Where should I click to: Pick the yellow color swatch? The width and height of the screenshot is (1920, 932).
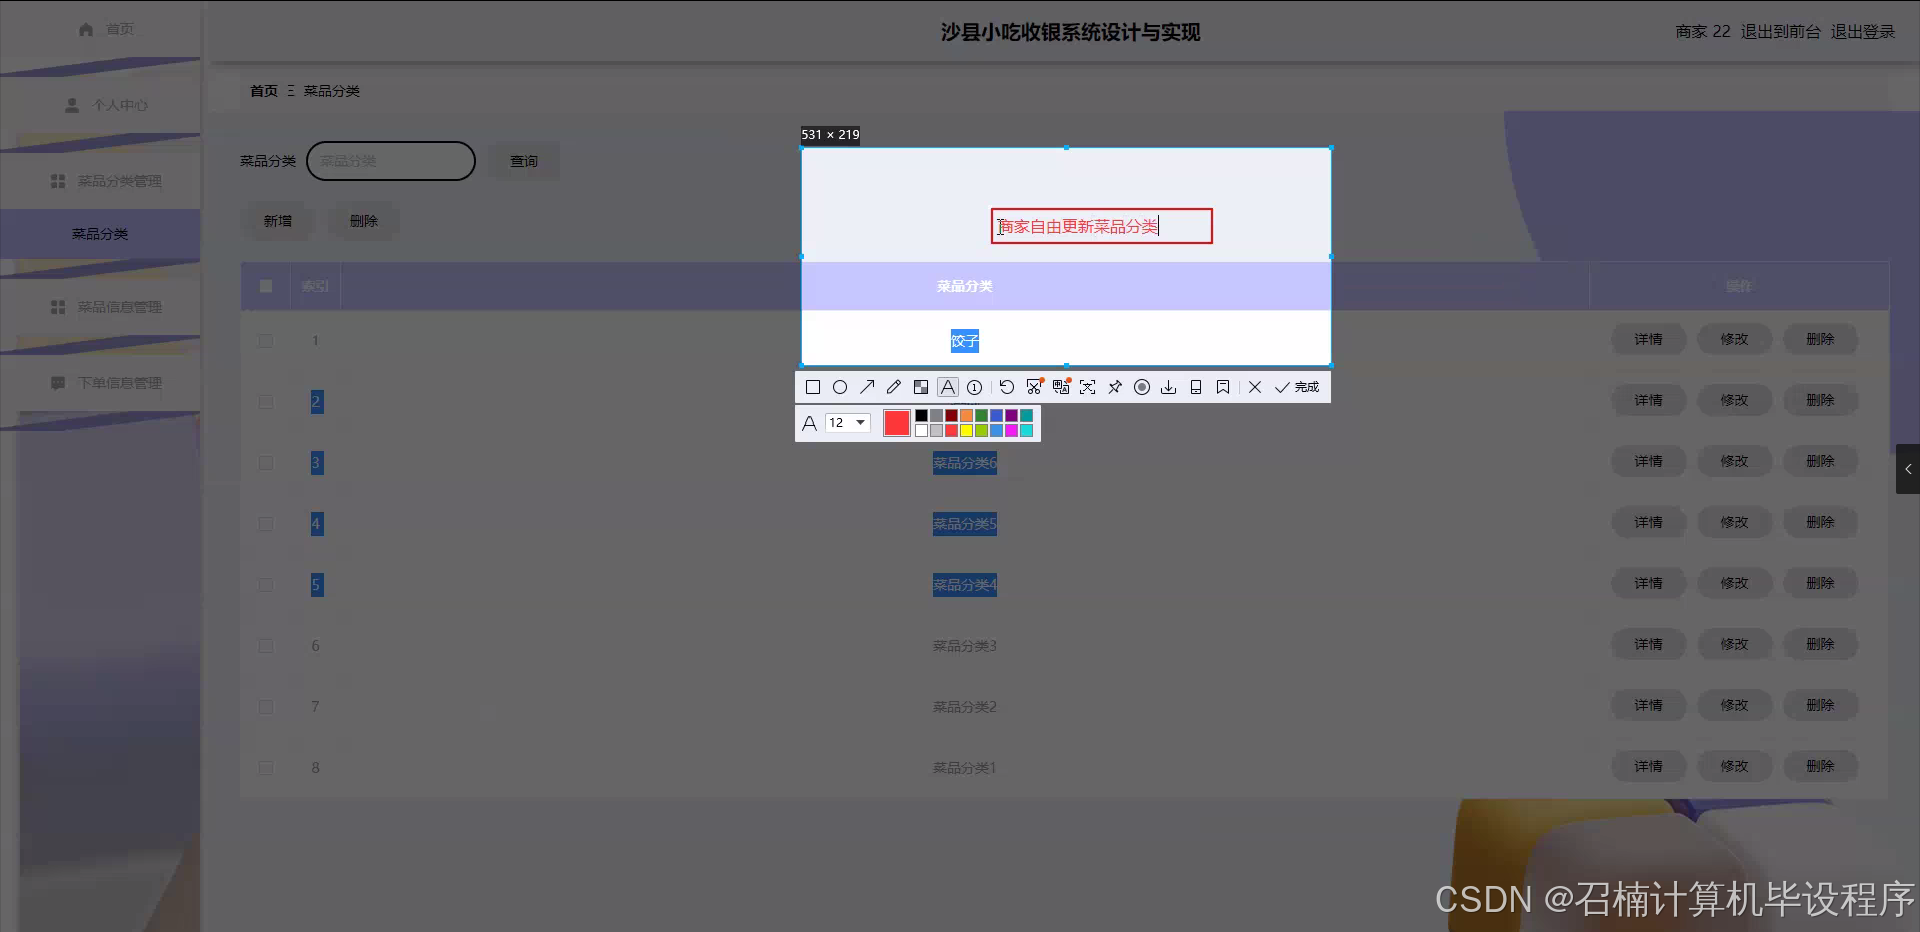coord(964,431)
